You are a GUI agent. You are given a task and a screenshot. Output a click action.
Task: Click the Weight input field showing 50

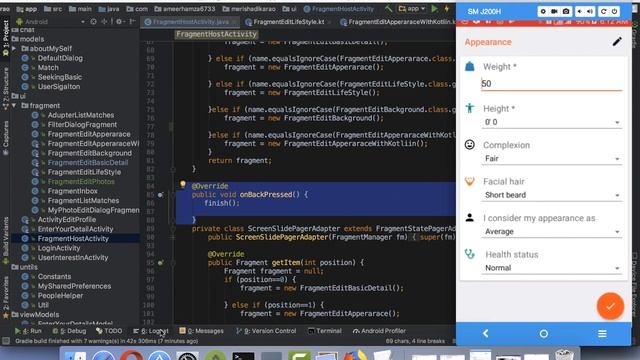click(x=551, y=84)
